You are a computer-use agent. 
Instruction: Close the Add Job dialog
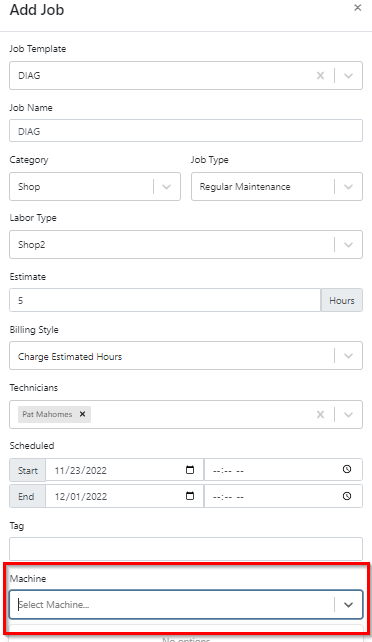[x=357, y=7]
